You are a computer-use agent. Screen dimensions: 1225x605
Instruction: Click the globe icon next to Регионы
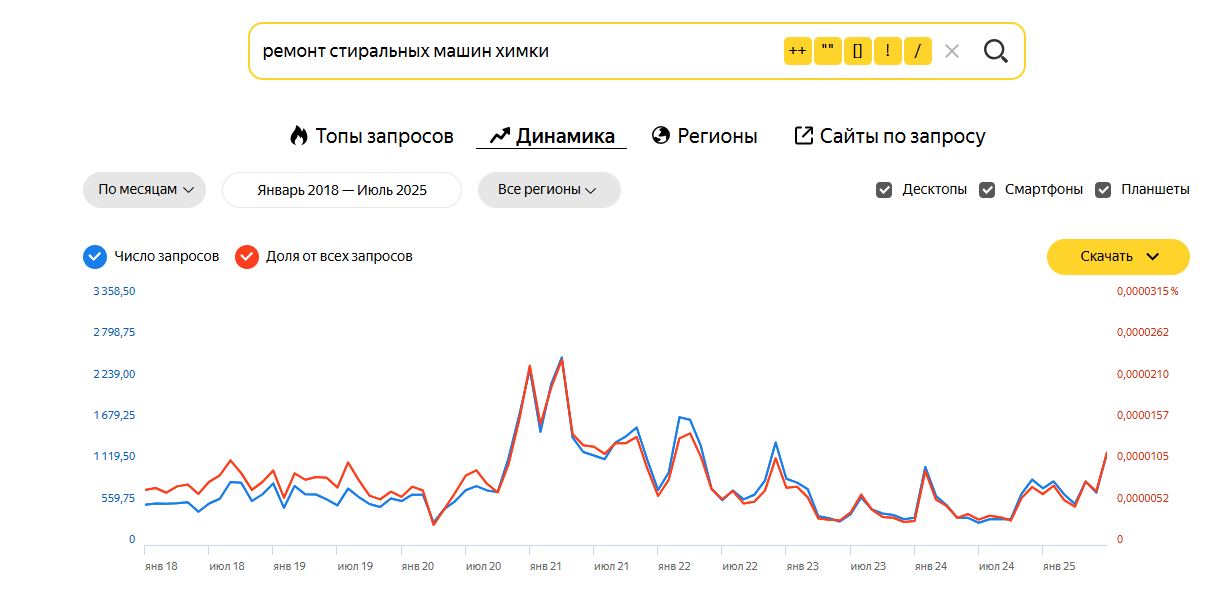[x=660, y=136]
